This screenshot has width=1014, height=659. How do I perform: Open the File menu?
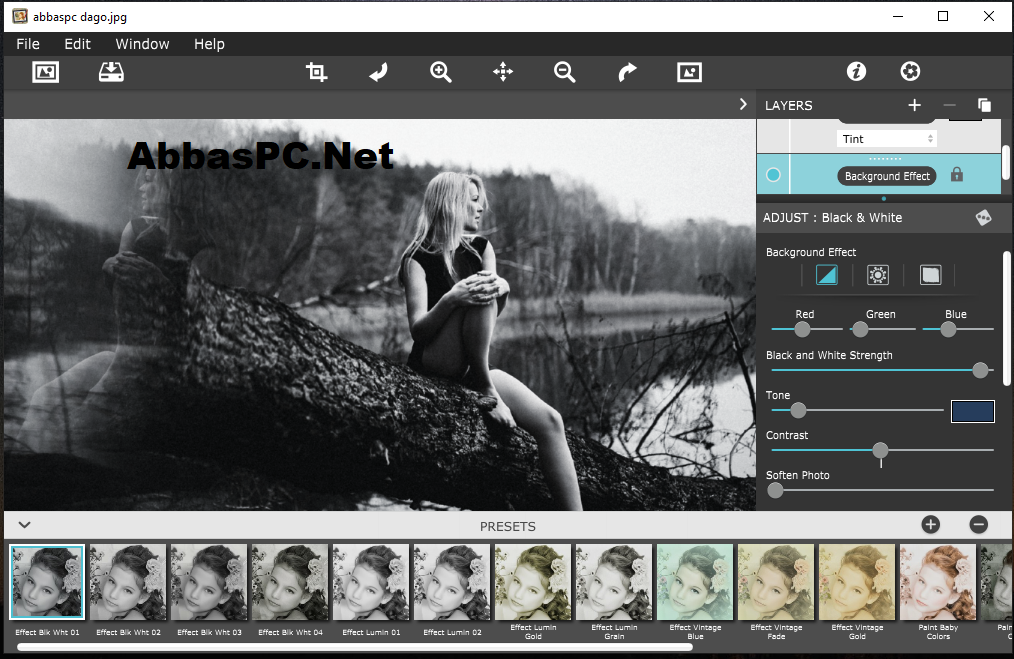tap(28, 44)
